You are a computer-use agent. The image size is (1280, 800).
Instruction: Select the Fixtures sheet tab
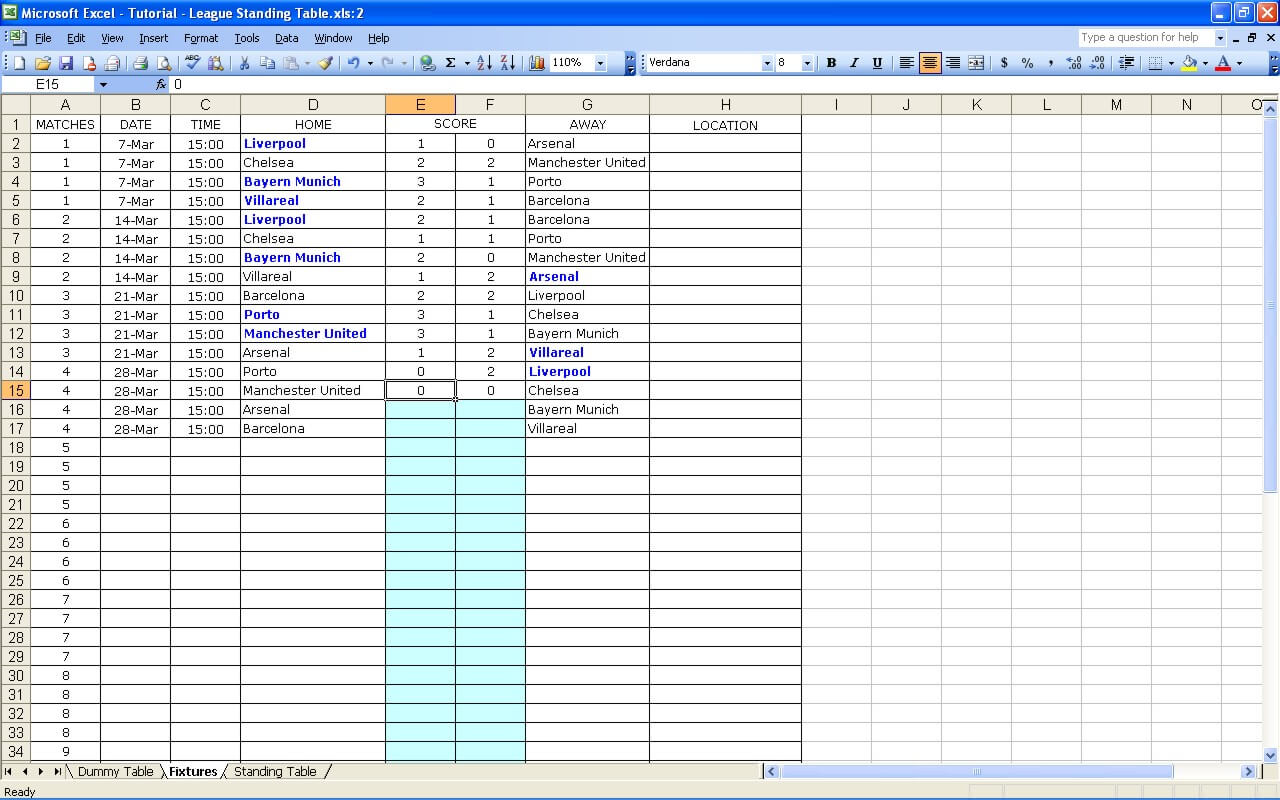[x=193, y=772]
